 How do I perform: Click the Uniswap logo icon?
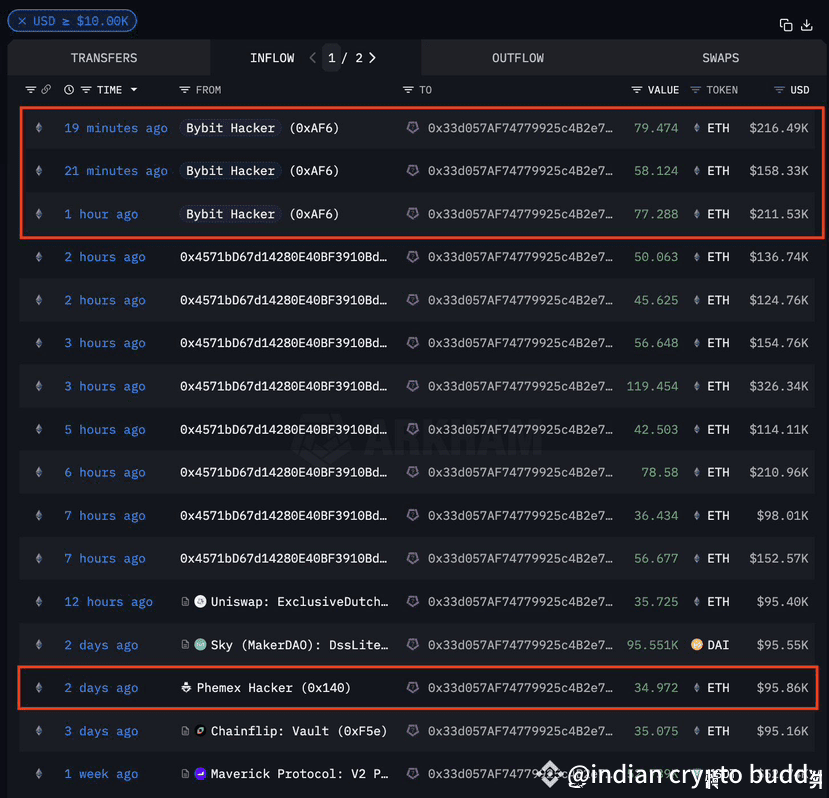200,601
